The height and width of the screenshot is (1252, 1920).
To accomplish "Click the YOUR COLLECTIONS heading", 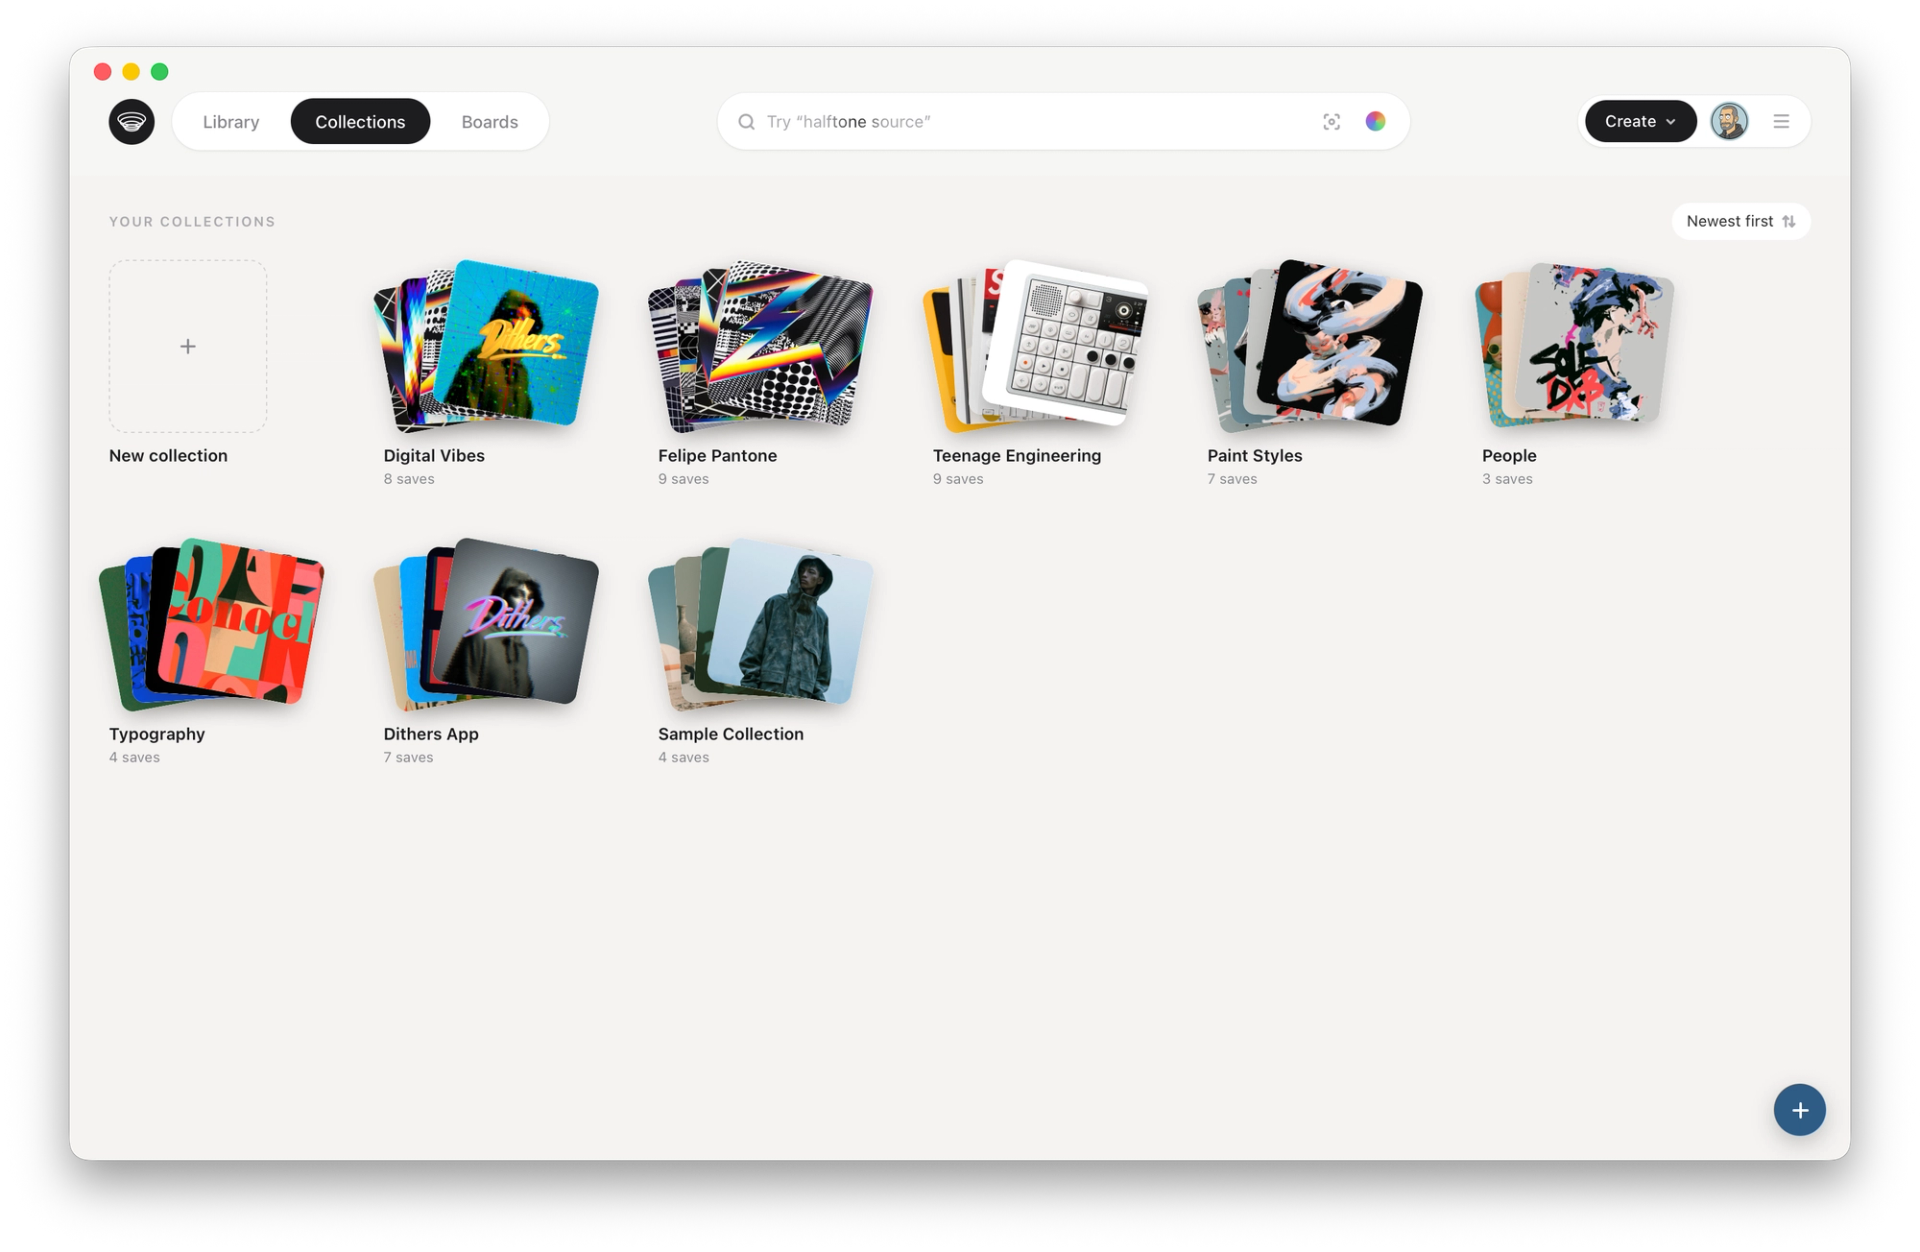I will [192, 221].
